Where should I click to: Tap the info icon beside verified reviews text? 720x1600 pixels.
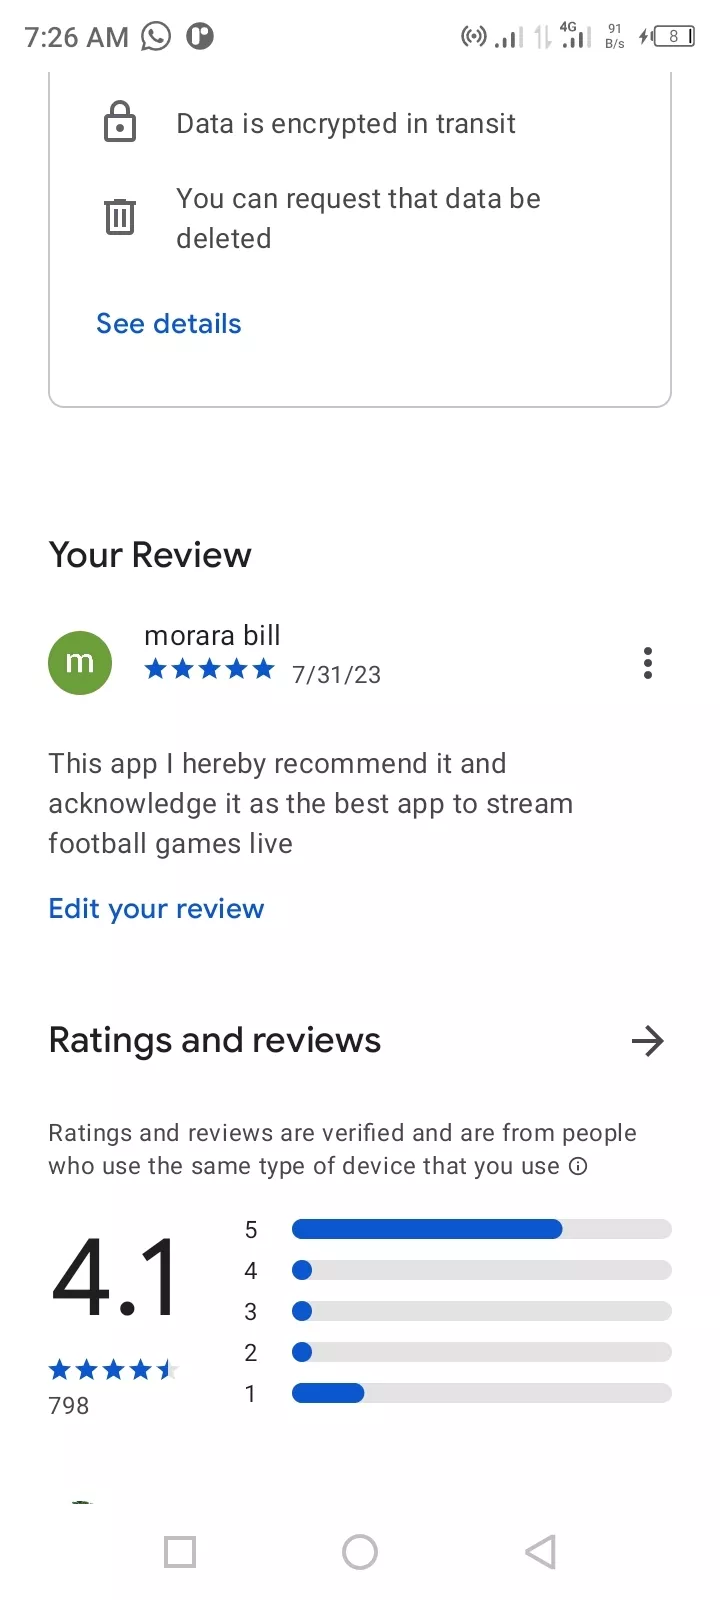point(578,1166)
